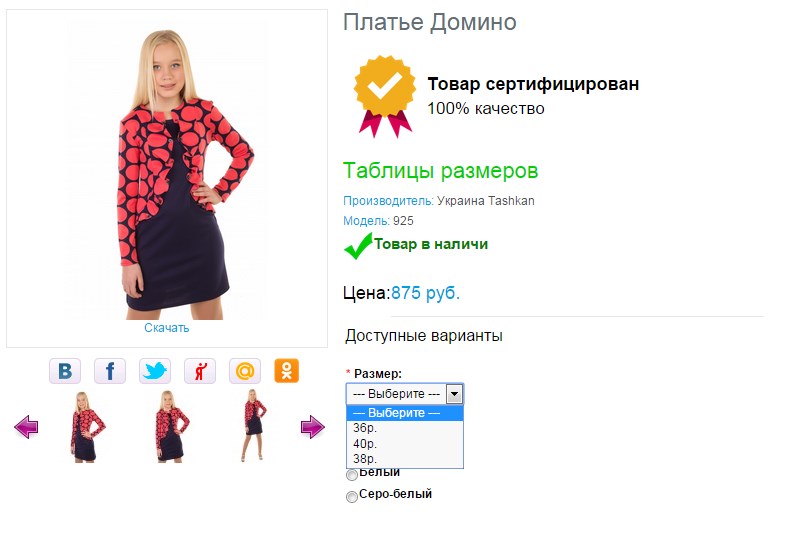Viewport: 793px width, 551px height.
Task: Share on Facebook icon
Action: coord(110,371)
